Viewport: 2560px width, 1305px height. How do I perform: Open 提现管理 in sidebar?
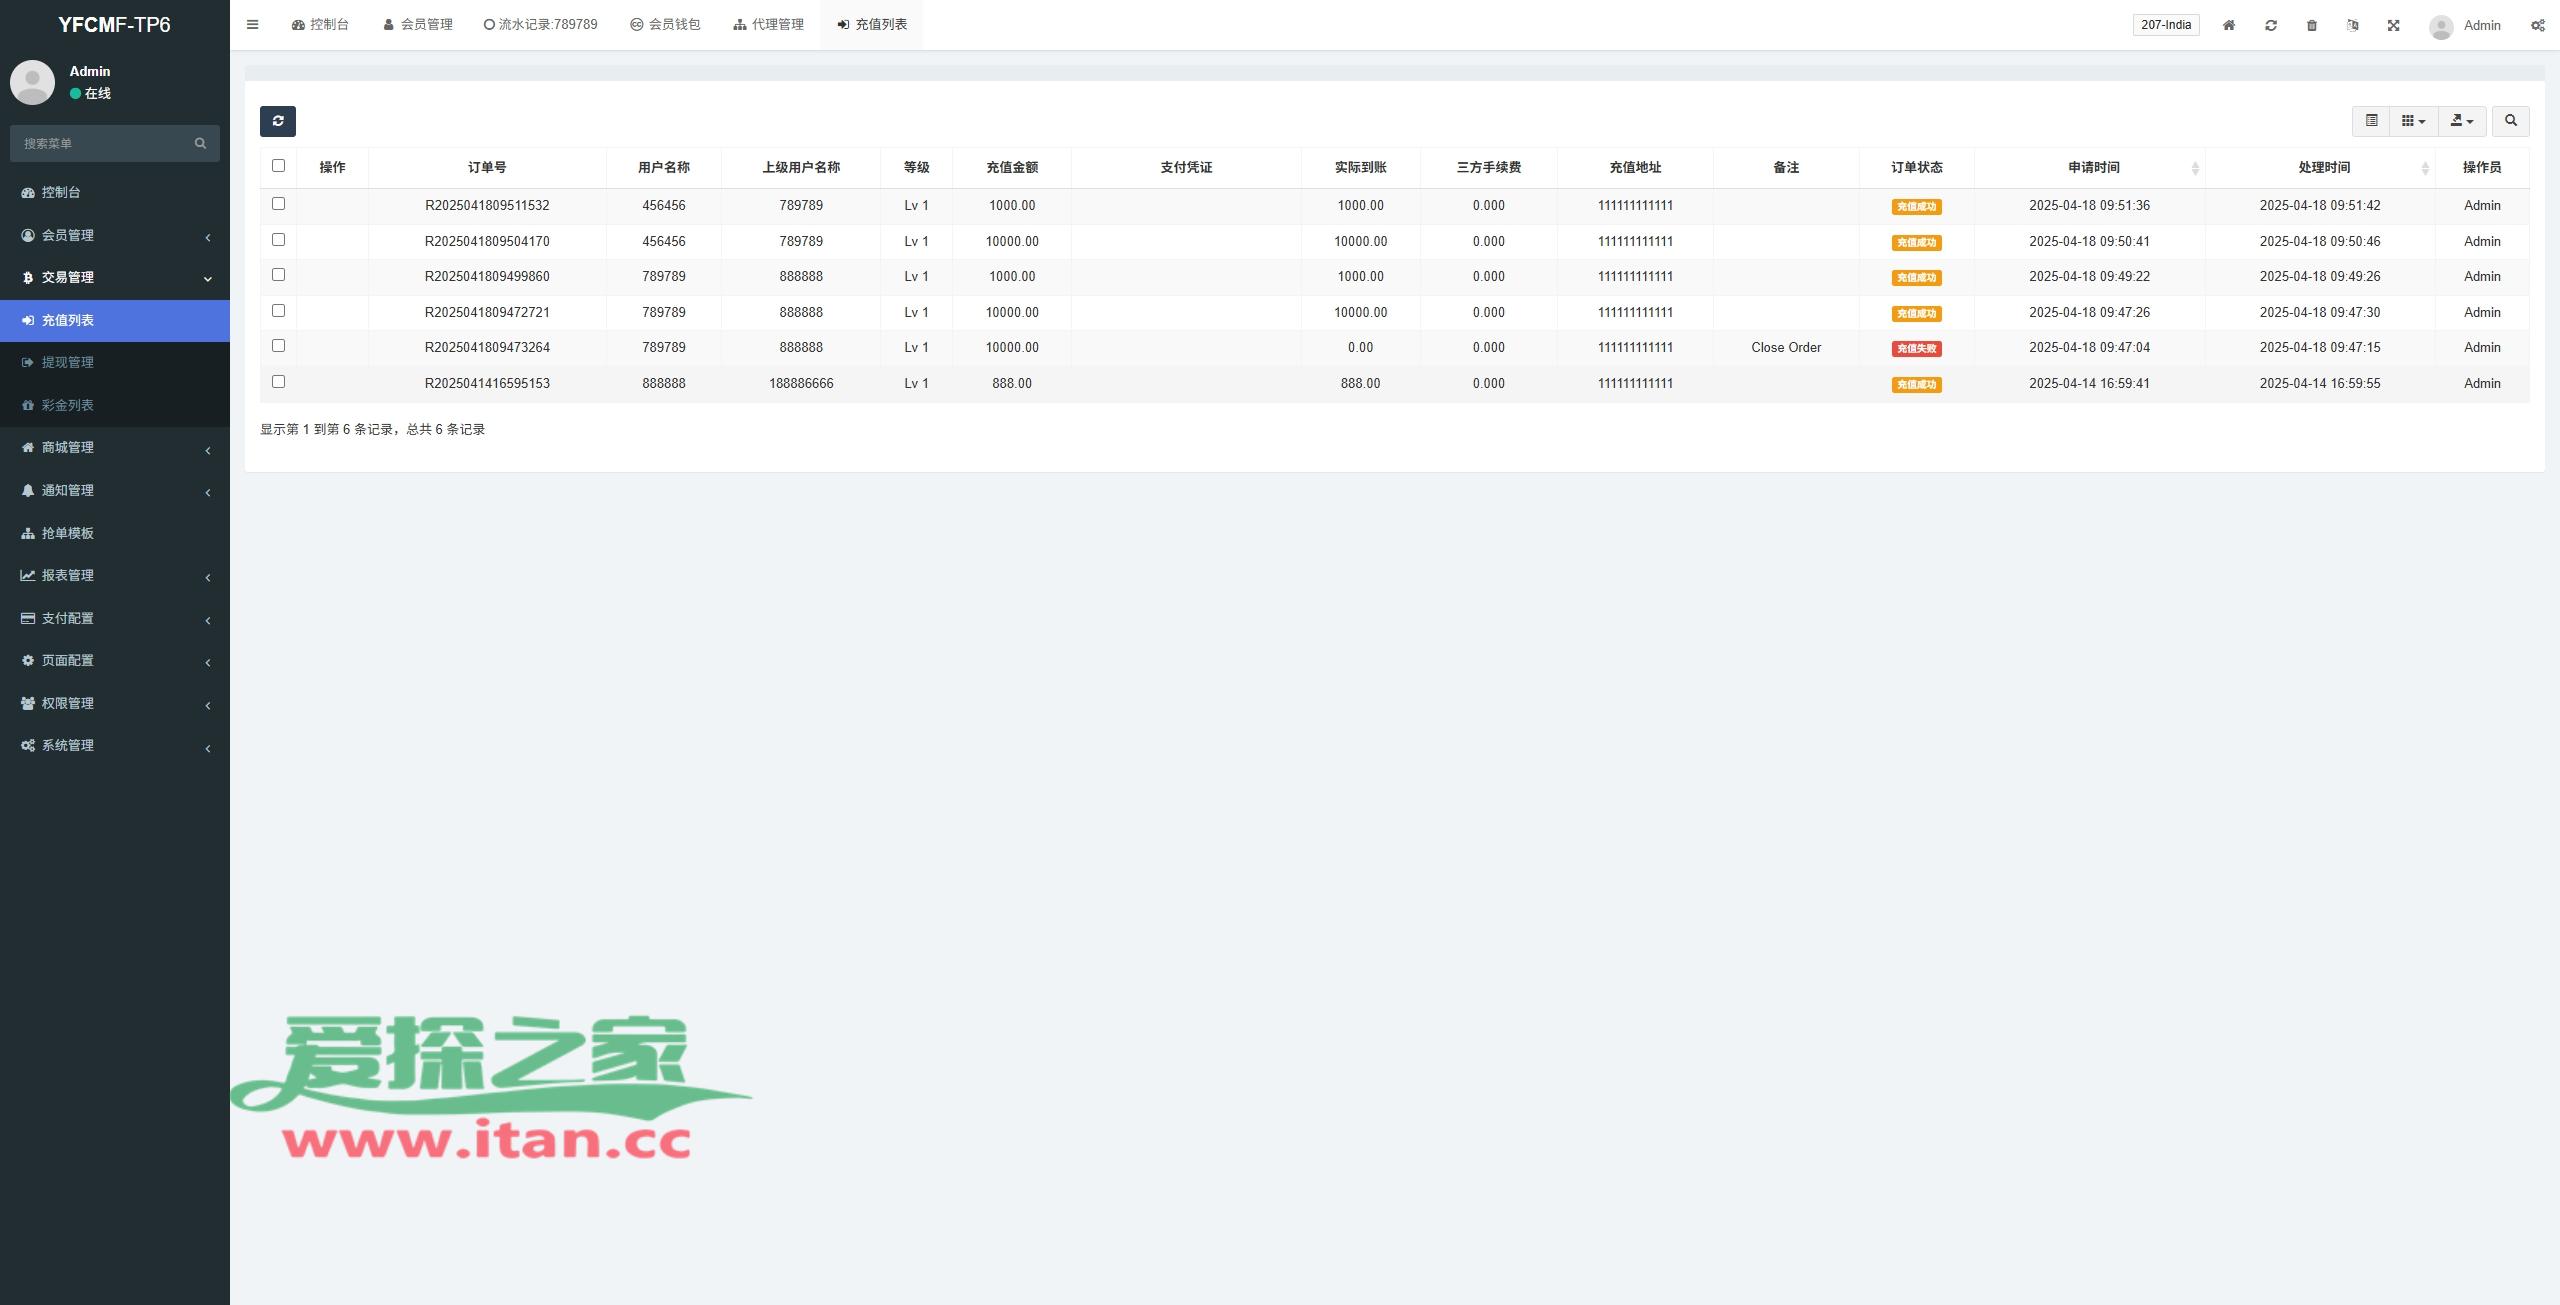(67, 362)
